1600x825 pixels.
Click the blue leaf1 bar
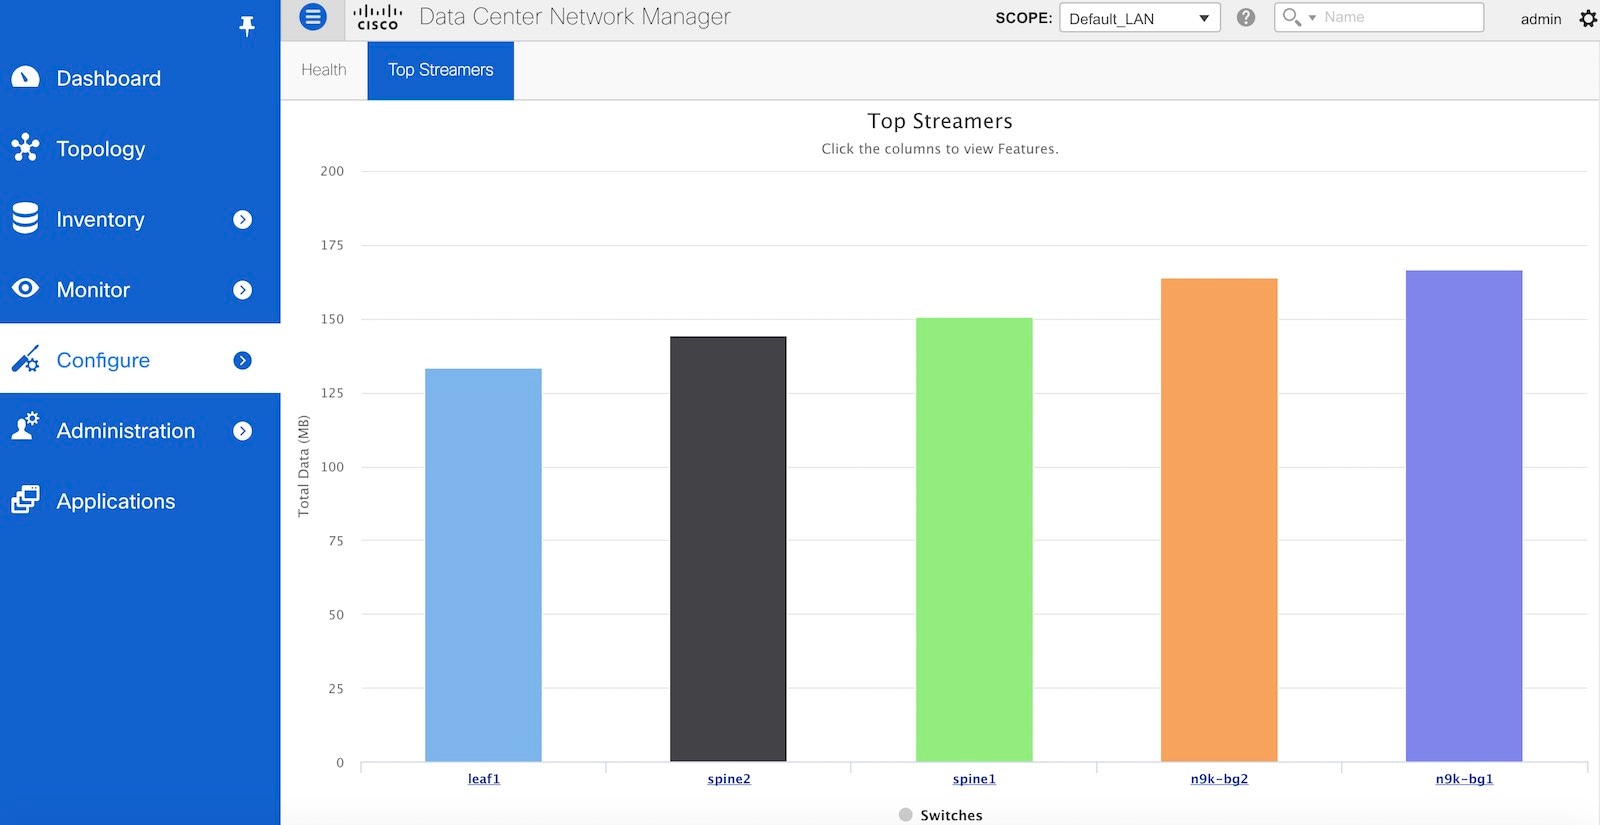point(483,565)
